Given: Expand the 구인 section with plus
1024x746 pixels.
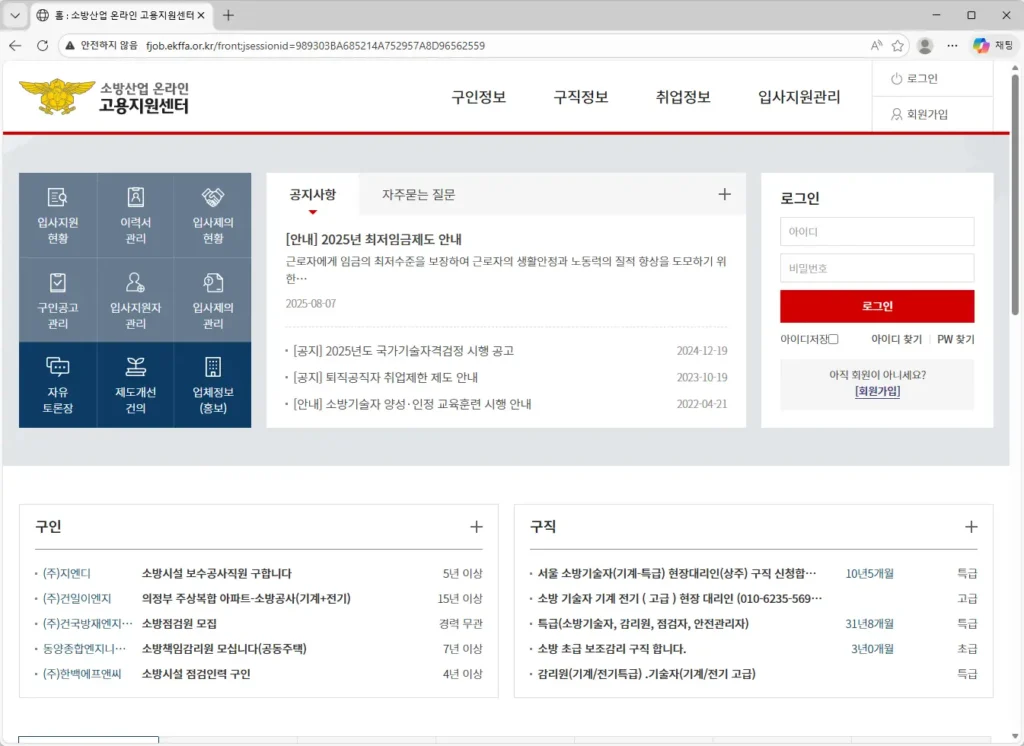Looking at the screenshot, I should tap(476, 527).
